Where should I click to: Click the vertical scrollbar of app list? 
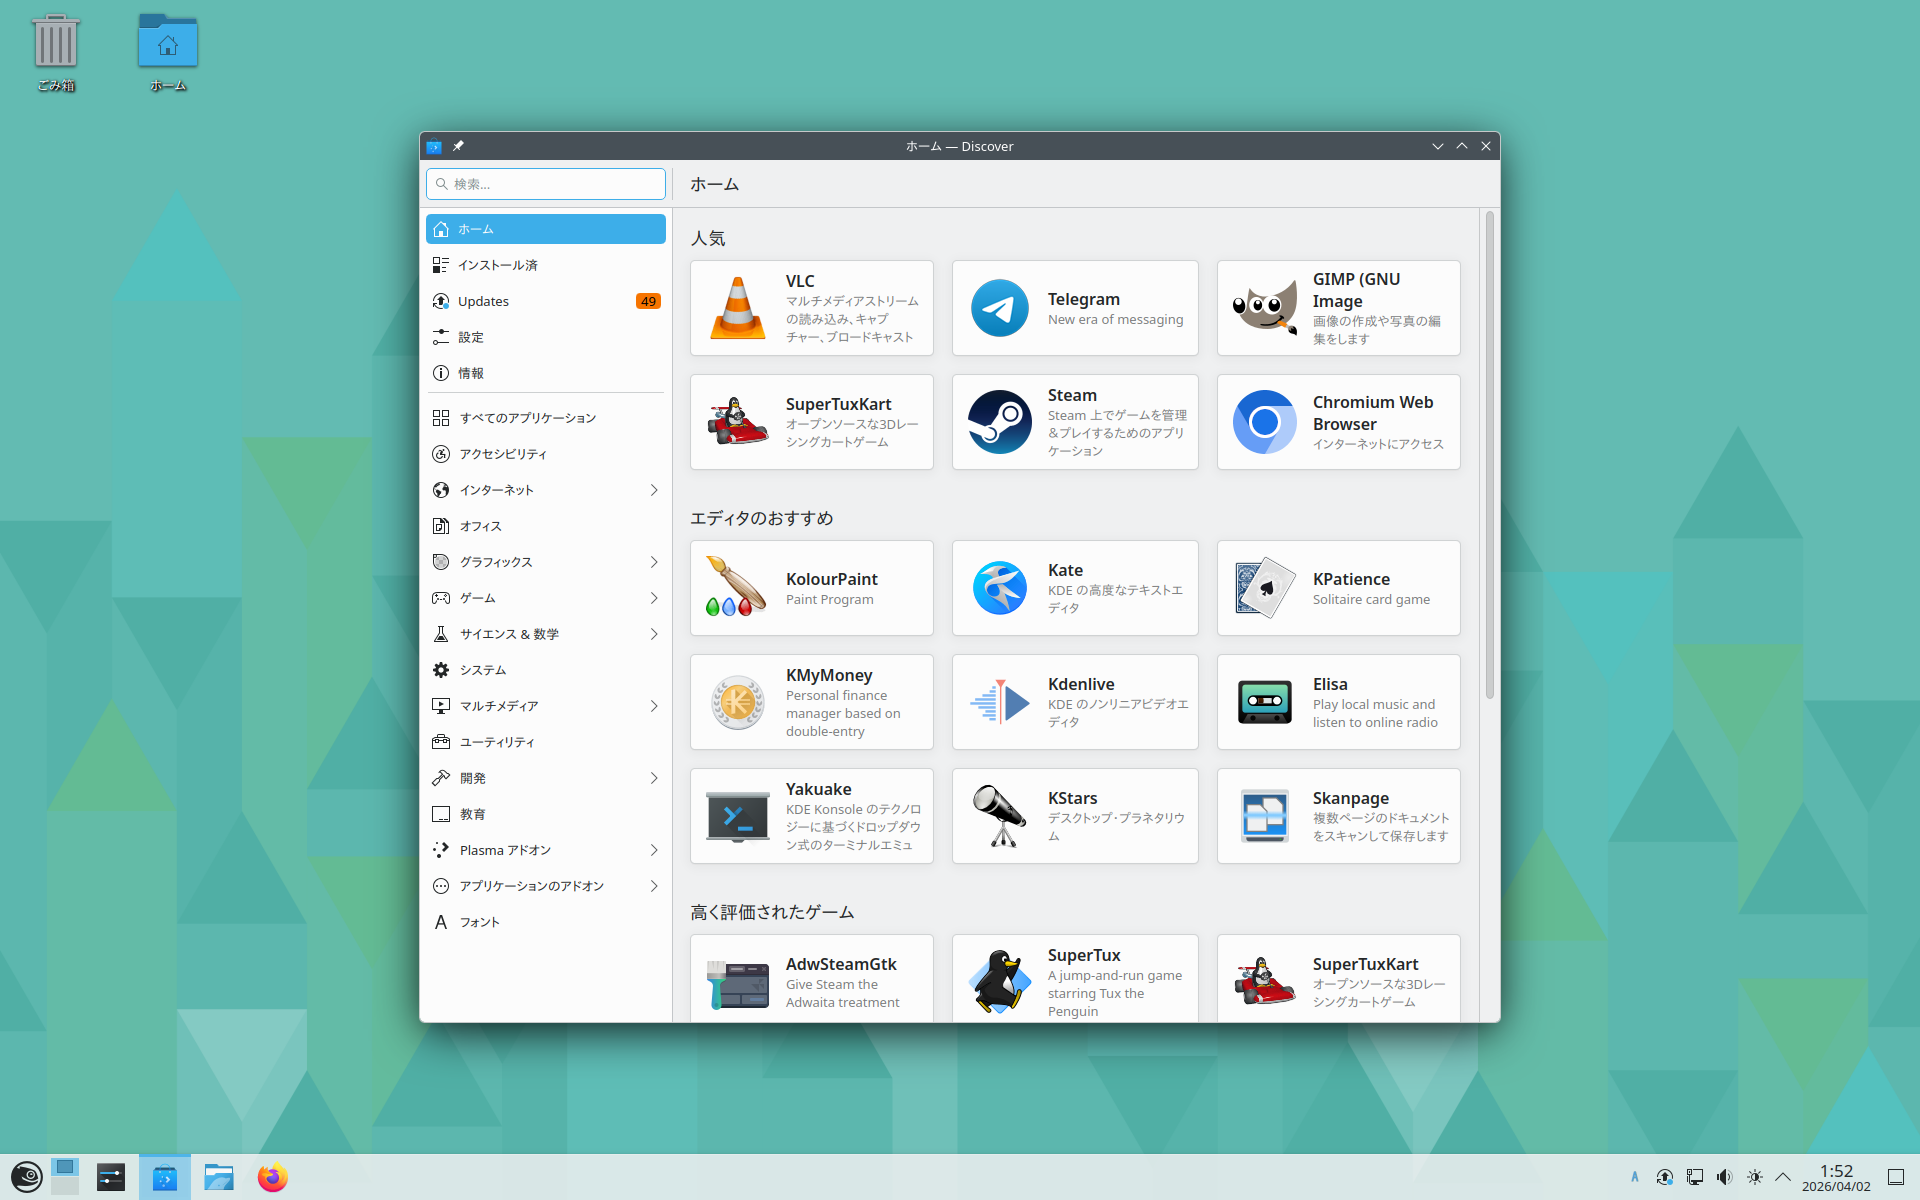click(x=1489, y=455)
